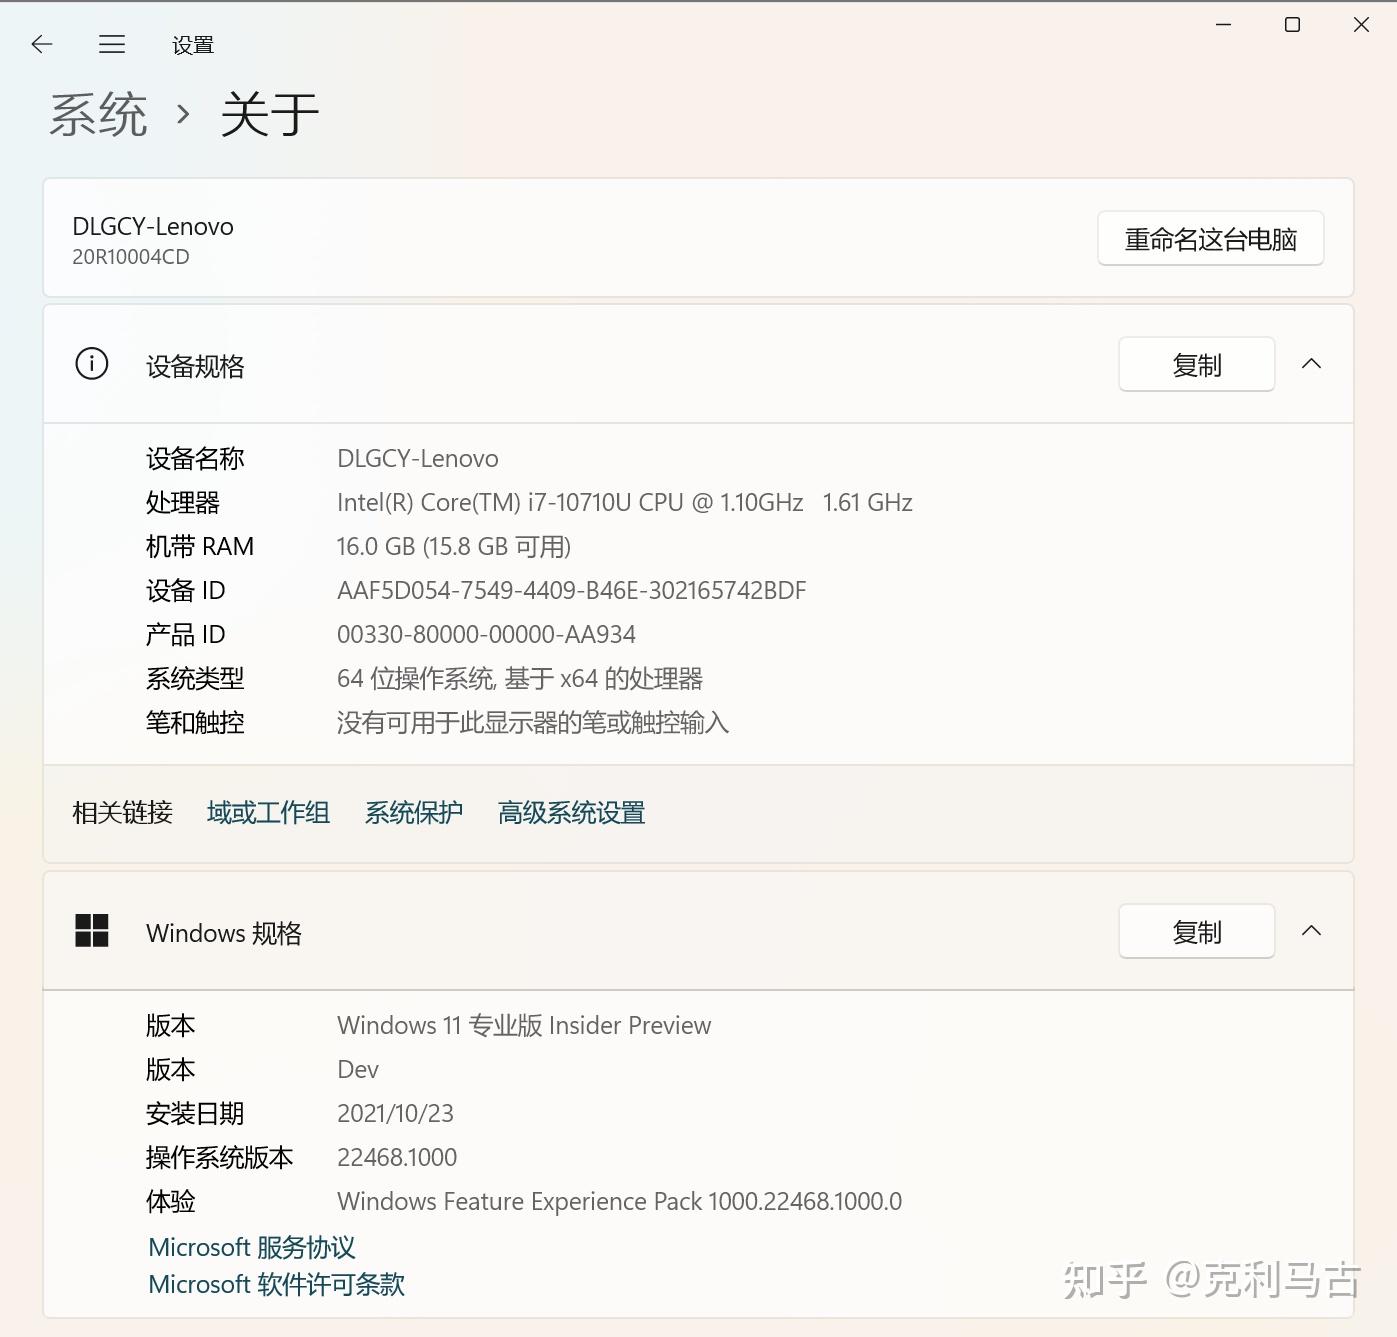Copy device specifications with 复制 button
The image size is (1397, 1337).
[1196, 365]
